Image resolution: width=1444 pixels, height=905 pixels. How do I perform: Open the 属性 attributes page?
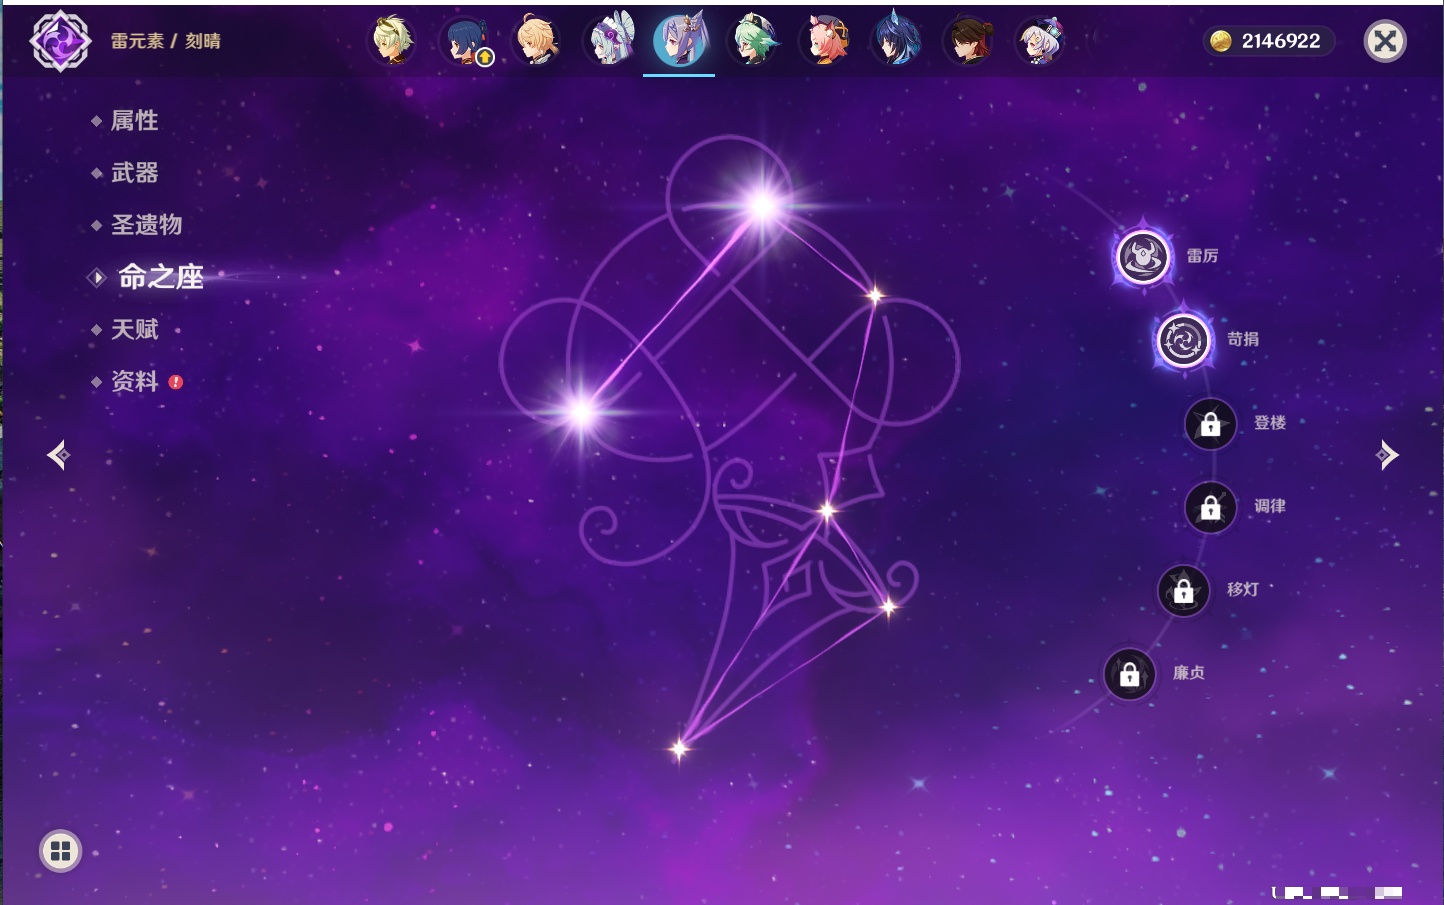134,121
